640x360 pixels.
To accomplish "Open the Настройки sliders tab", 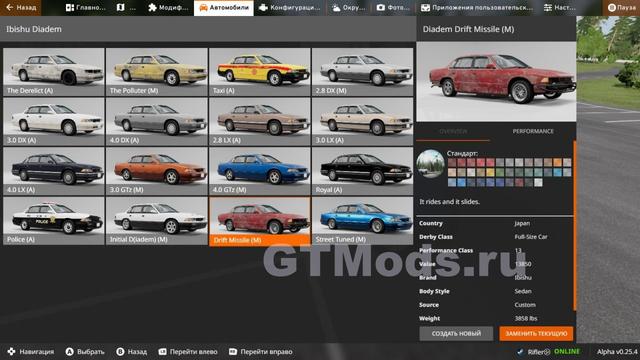I will (559, 8).
